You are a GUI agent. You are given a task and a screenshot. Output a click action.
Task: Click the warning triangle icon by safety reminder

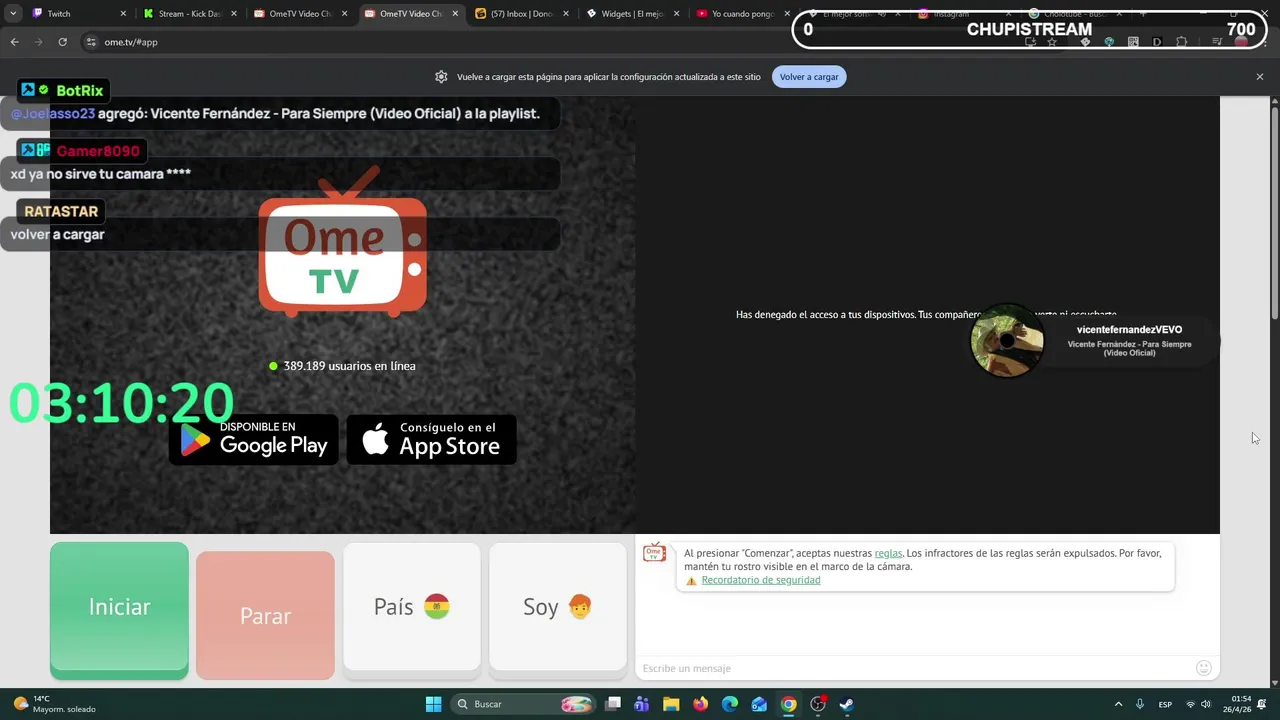pos(691,580)
